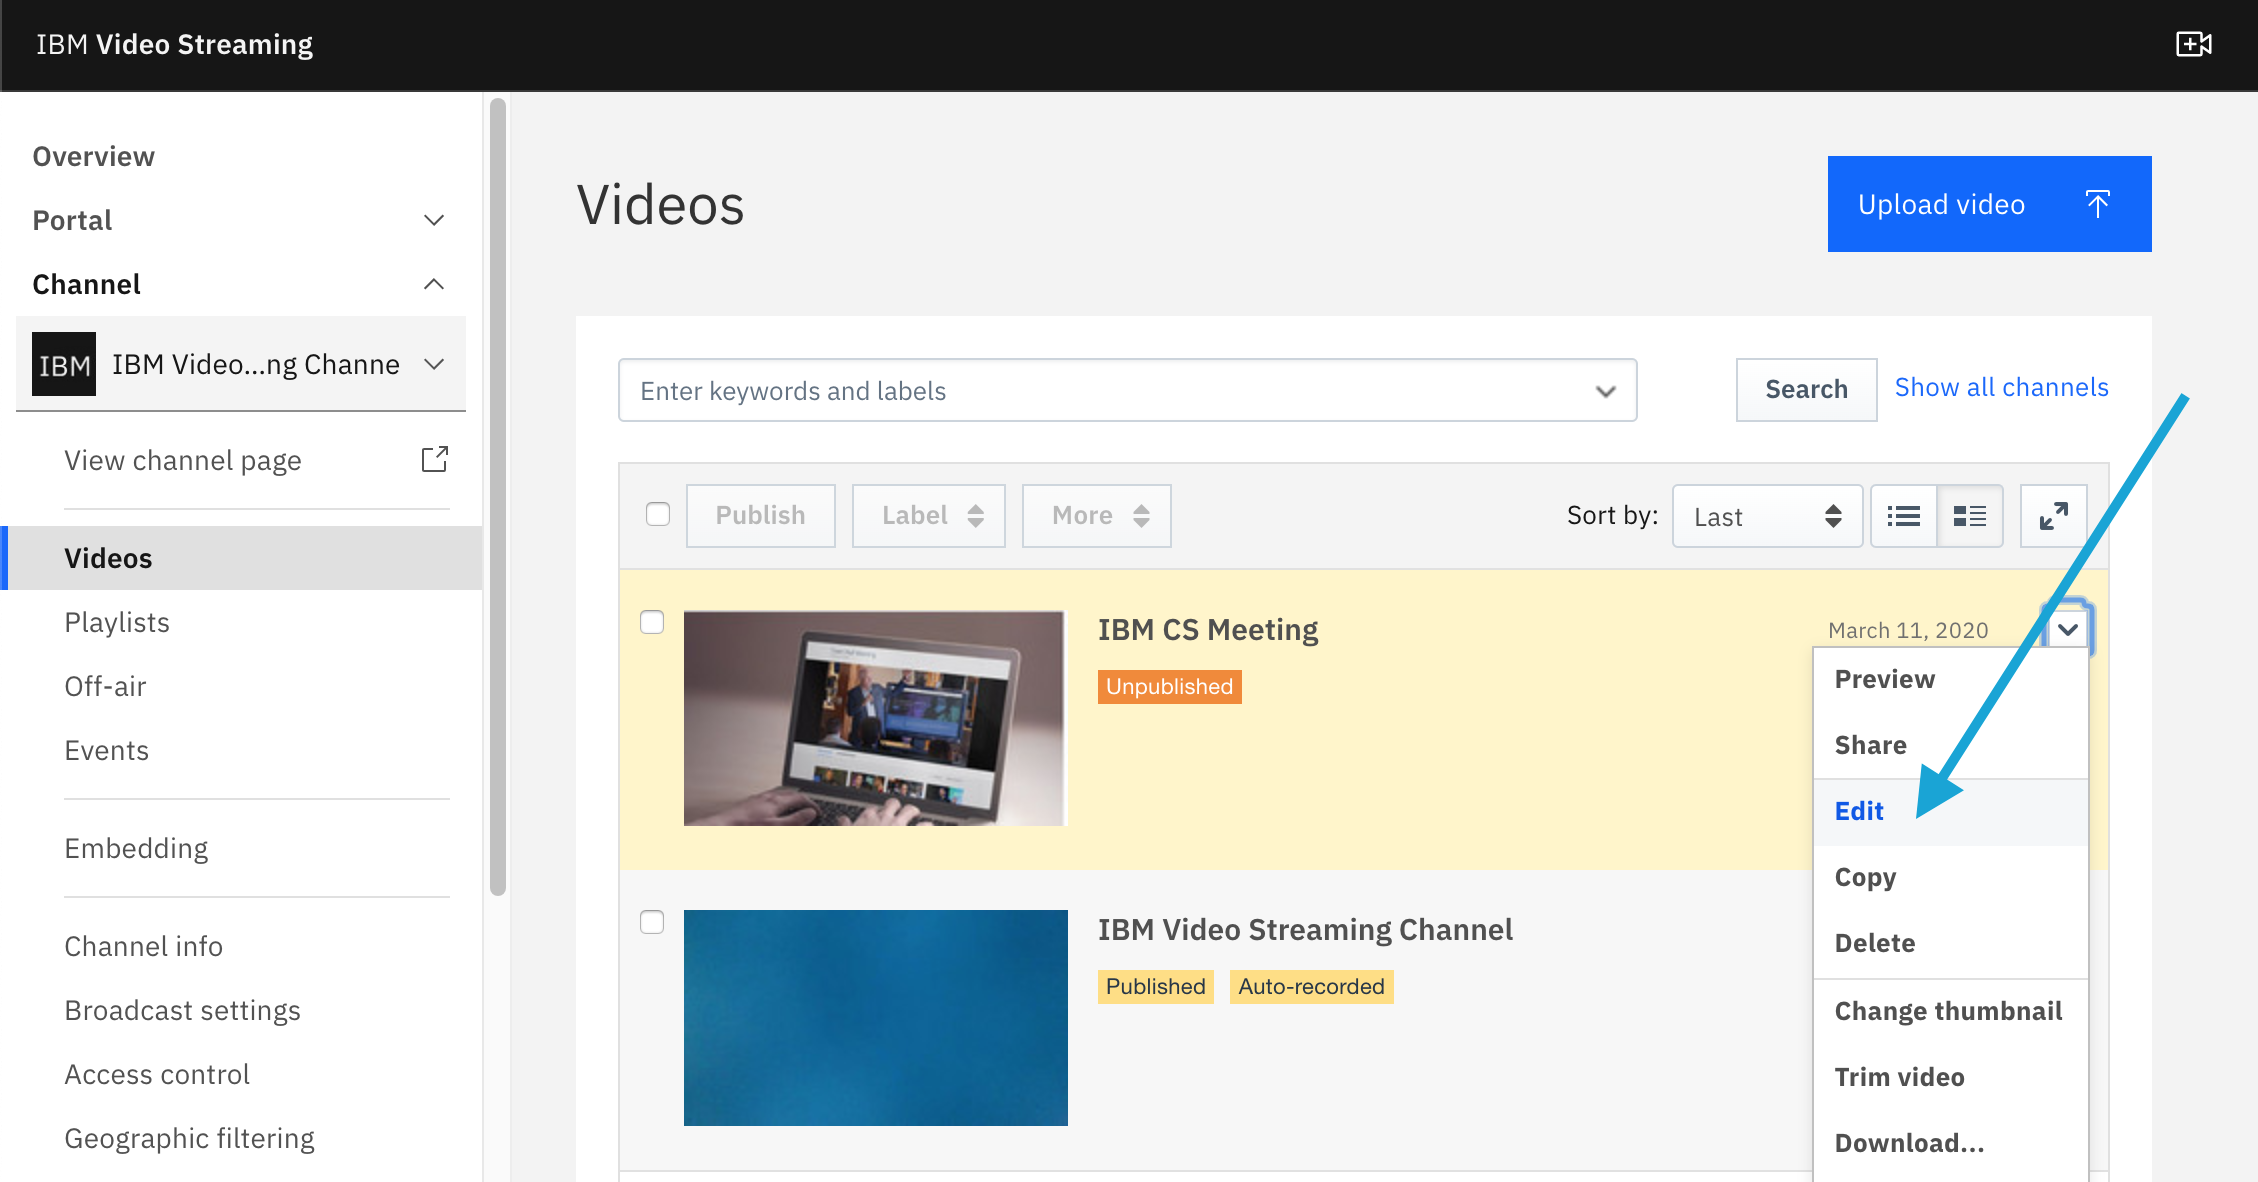Click Show all channels link
This screenshot has height=1182, width=2258.
point(2001,387)
